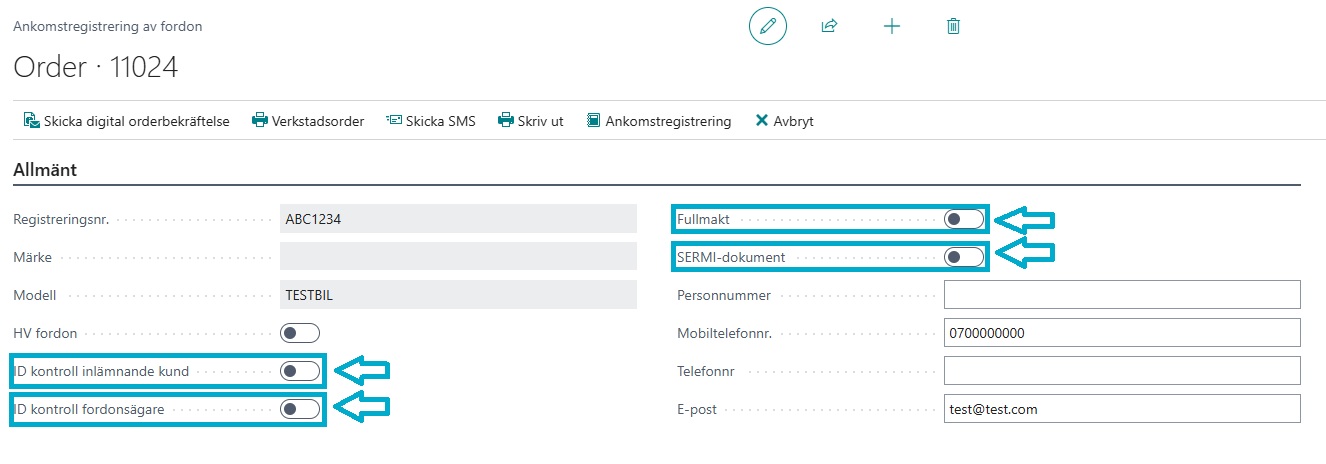Click the pencil edit icon
1326x464 pixels.
768,27
